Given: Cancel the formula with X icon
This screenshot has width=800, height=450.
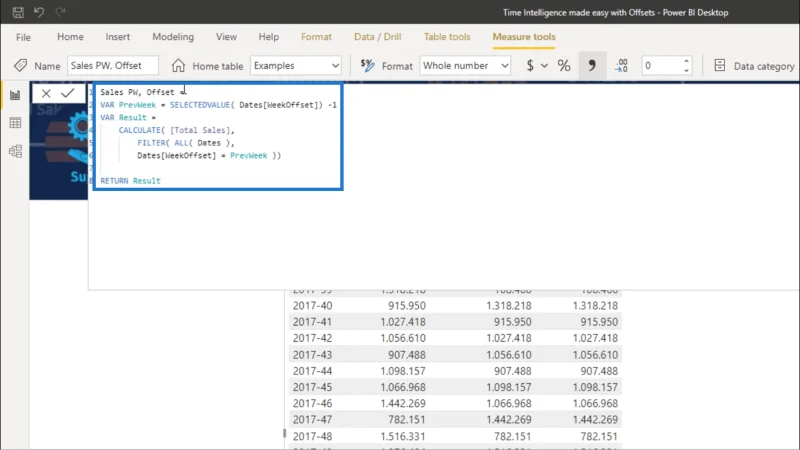Looking at the screenshot, I should click(x=46, y=93).
